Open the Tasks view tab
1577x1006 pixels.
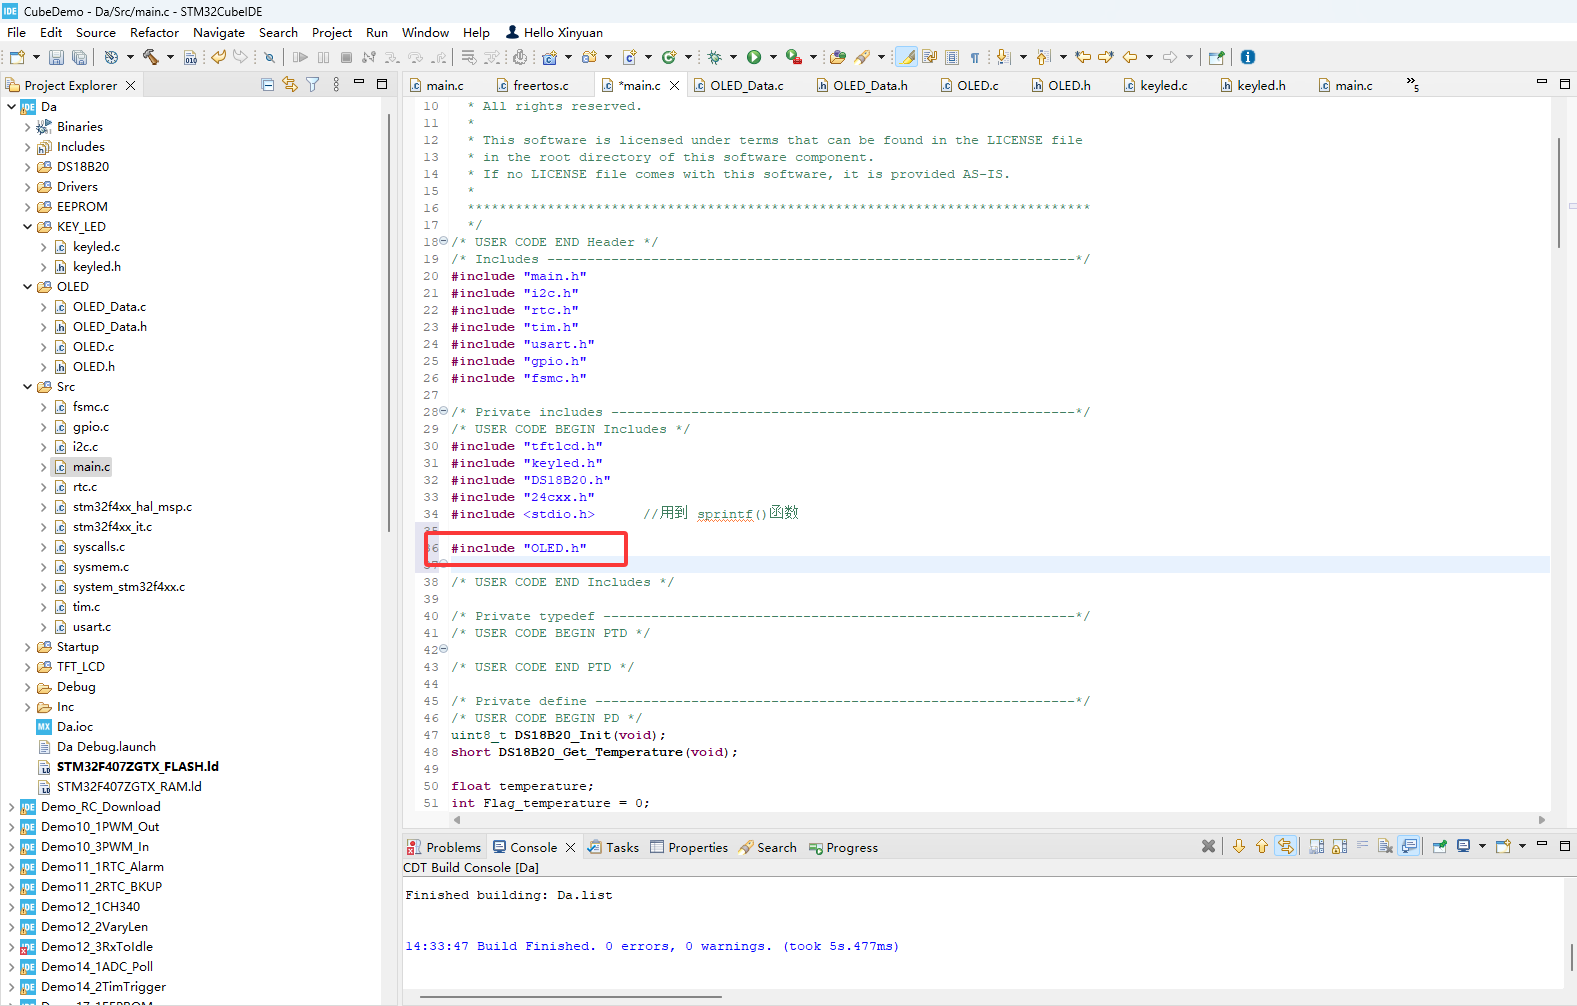pyautogui.click(x=613, y=847)
